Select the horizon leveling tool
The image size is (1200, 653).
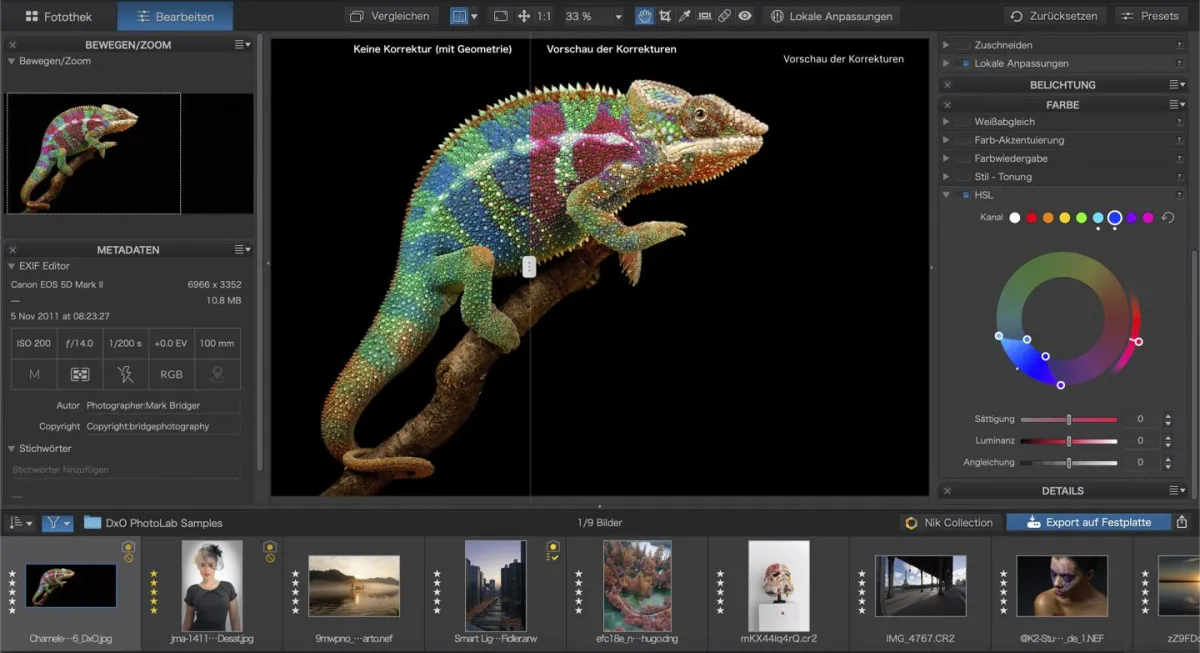pos(704,16)
